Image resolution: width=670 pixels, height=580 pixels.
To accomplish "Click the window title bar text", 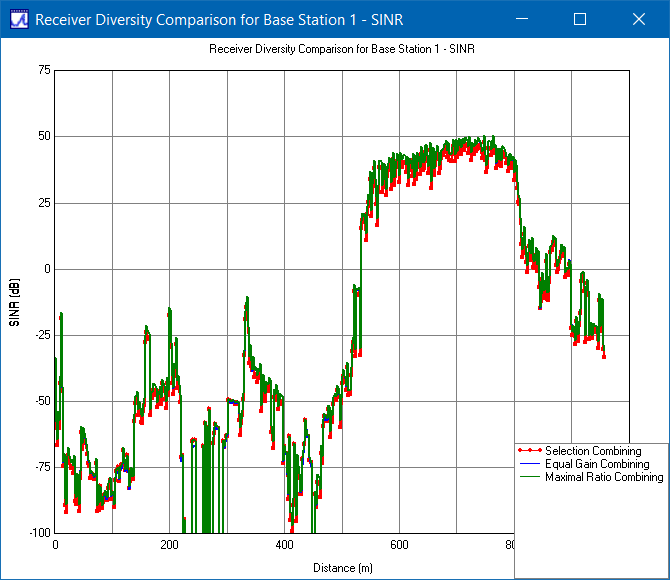I will coord(219,20).
